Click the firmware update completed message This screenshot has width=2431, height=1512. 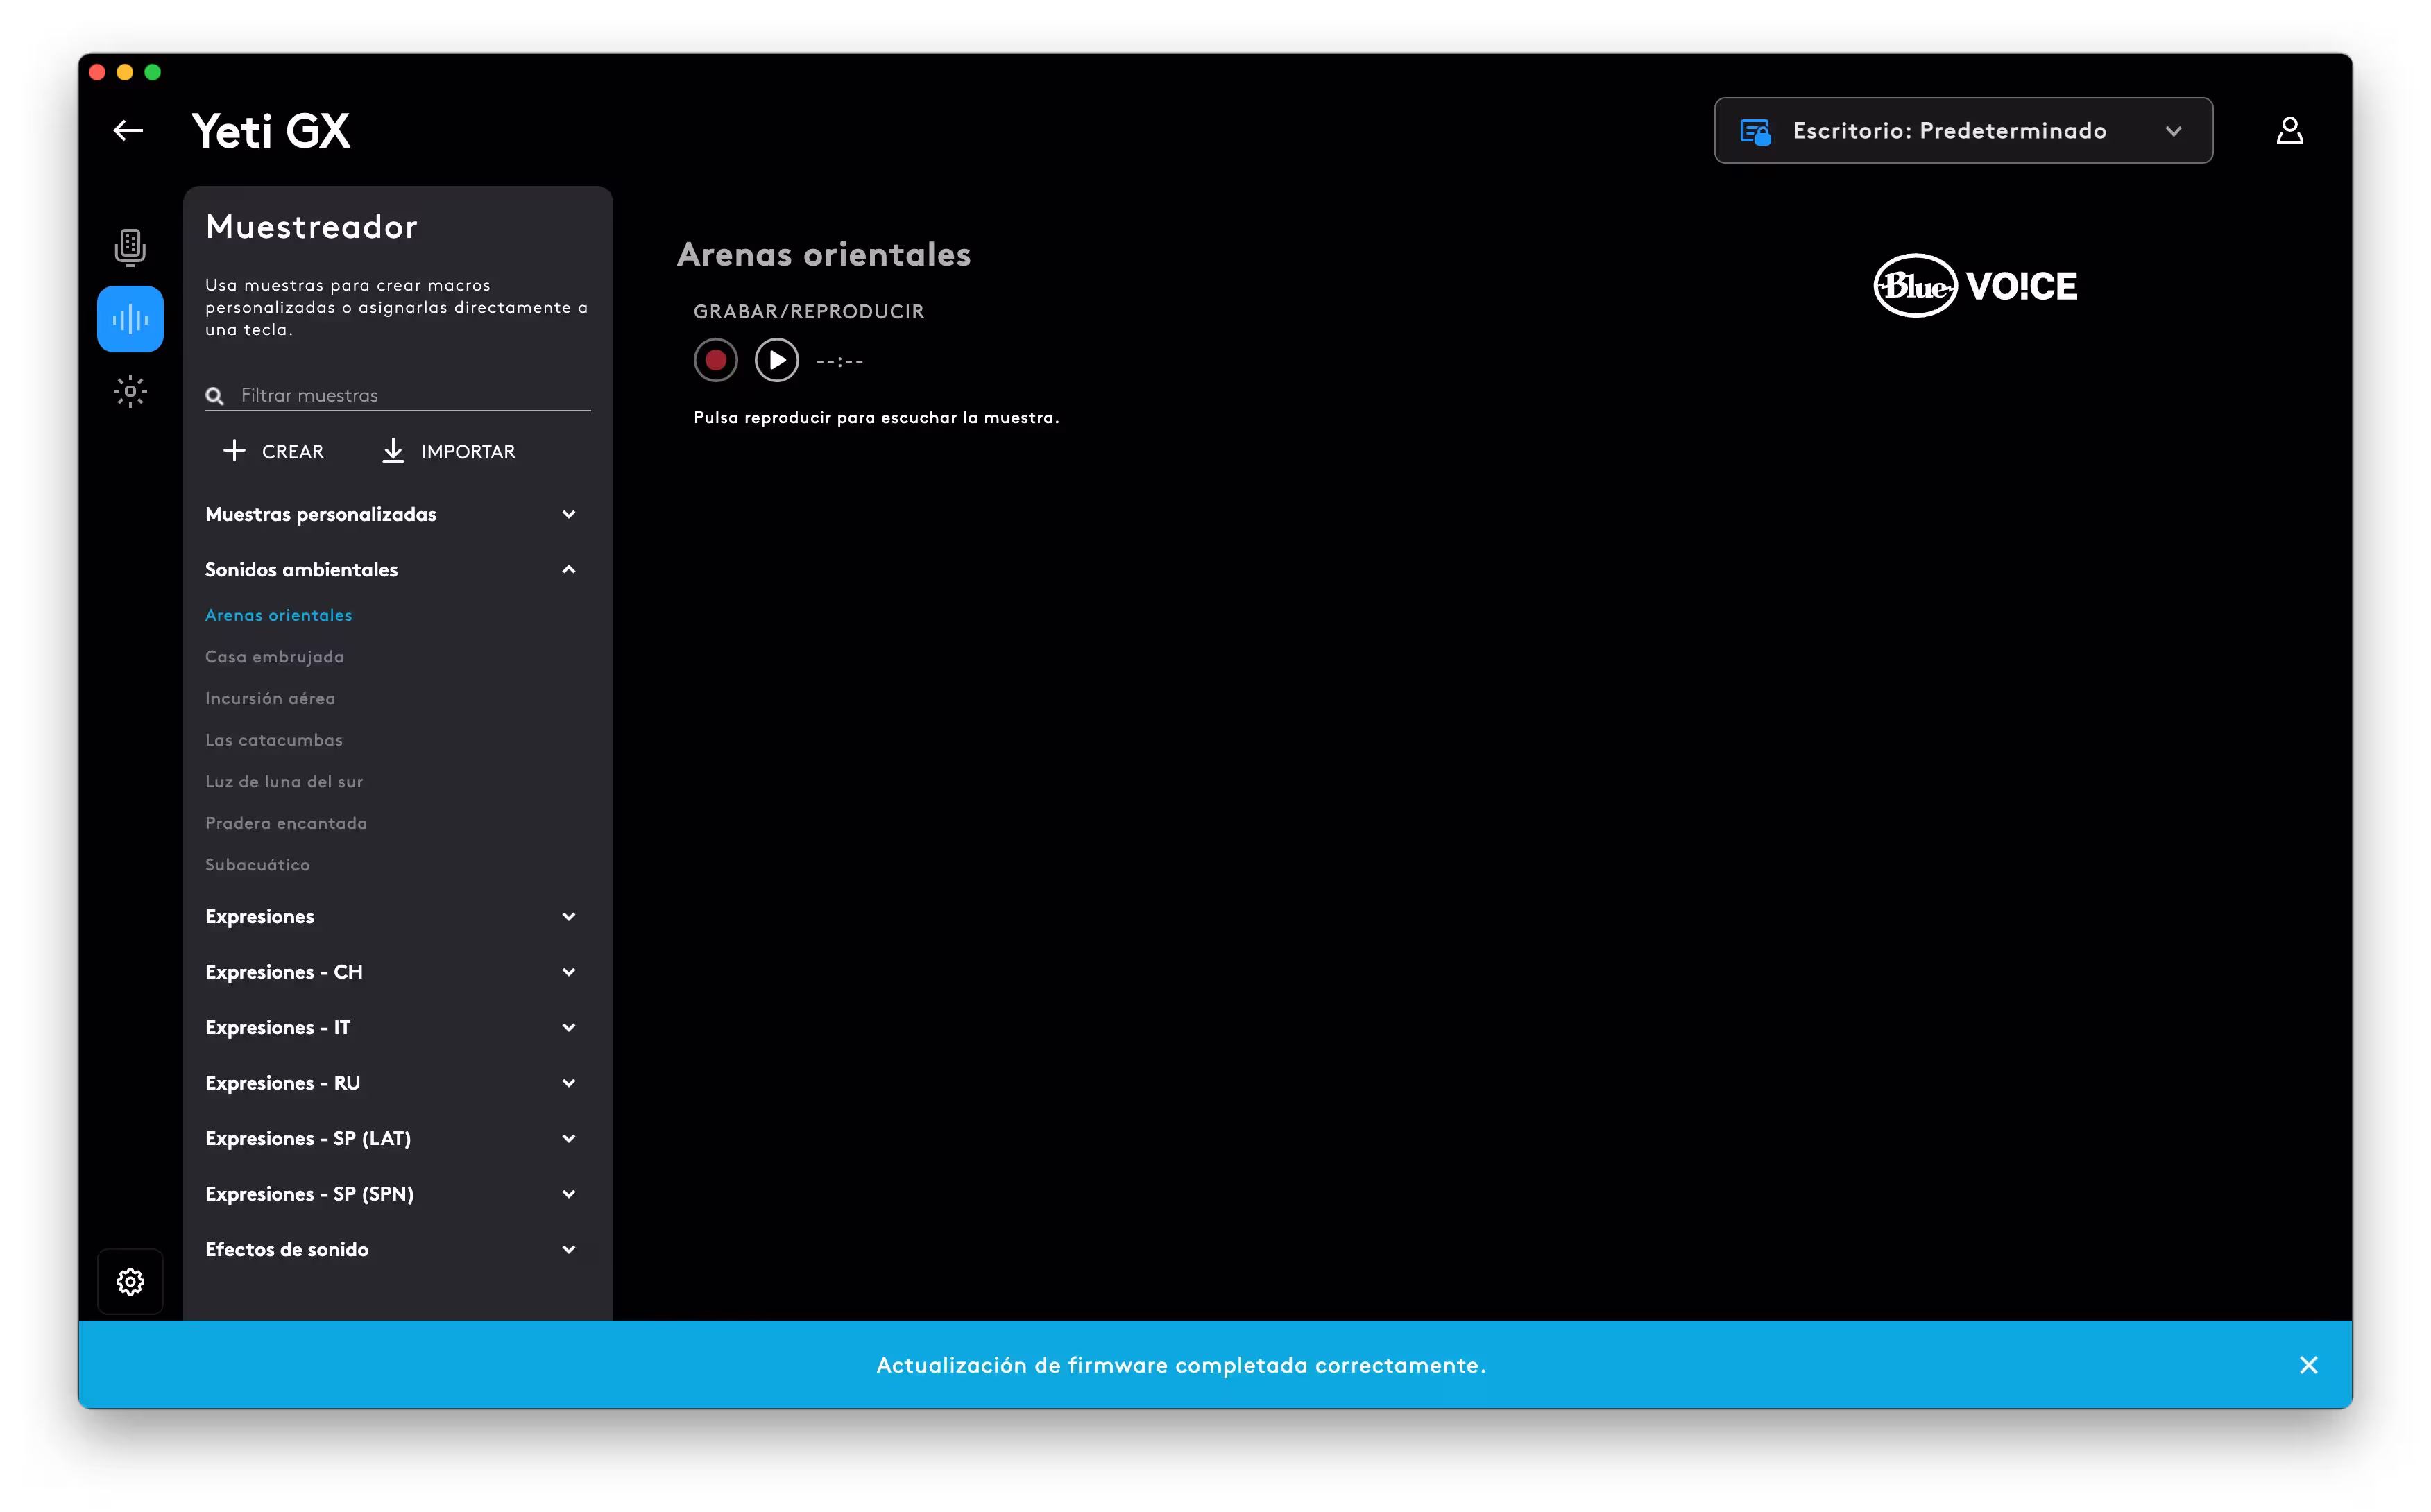pyautogui.click(x=1181, y=1365)
